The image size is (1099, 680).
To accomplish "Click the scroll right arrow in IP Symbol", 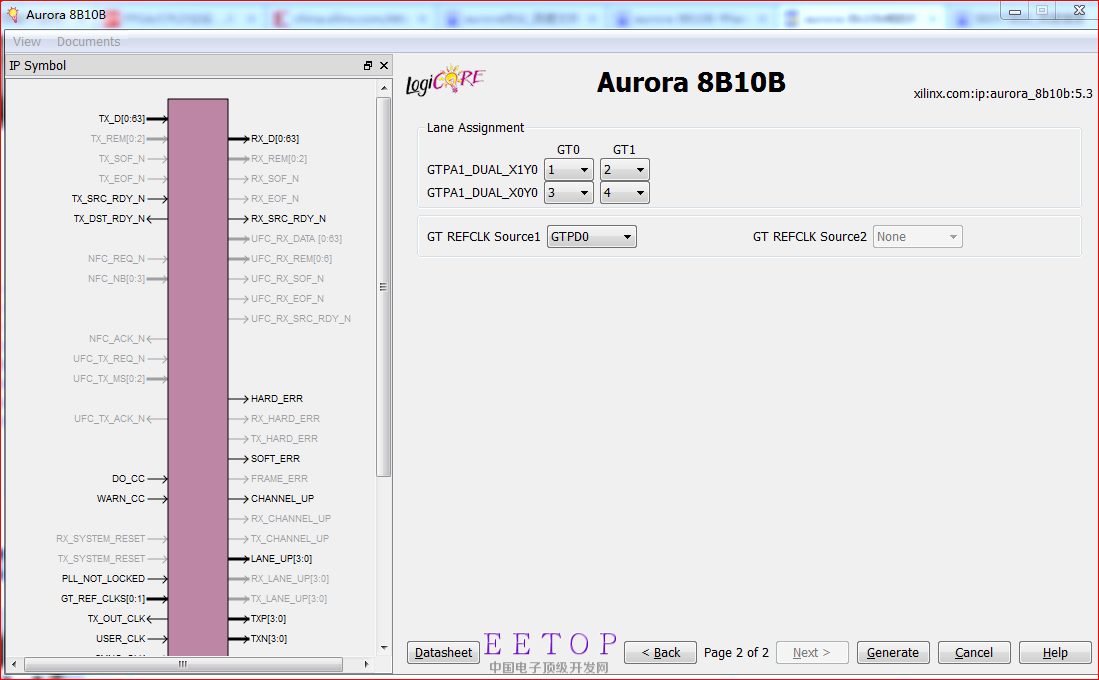I will click(366, 664).
